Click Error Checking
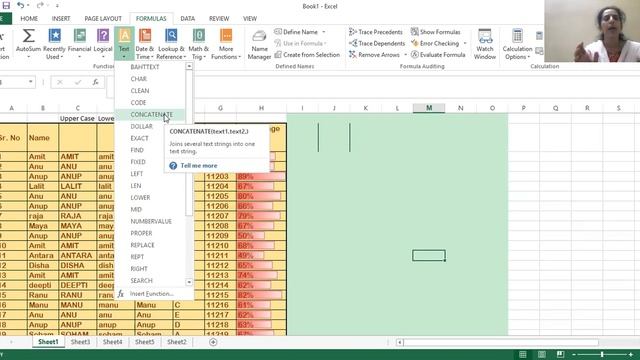The height and width of the screenshot is (360, 640). (435, 43)
